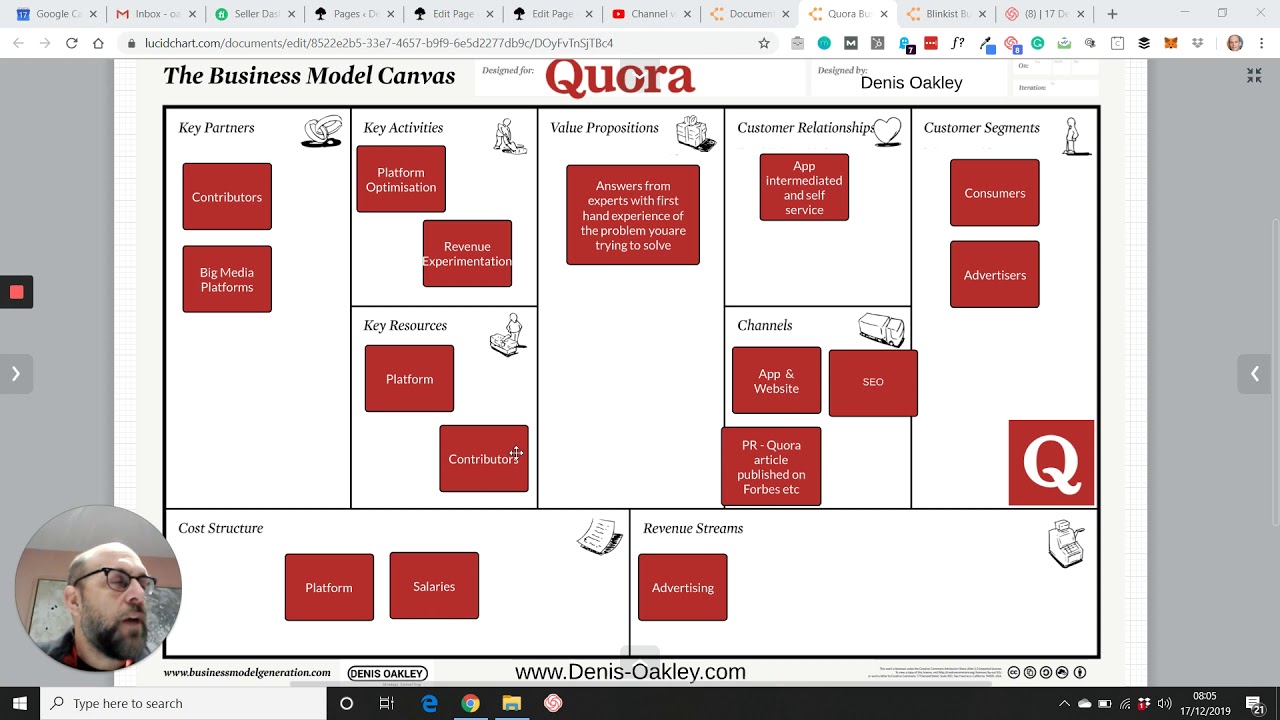
Task: Open the Buffer stacked-layers extension
Action: coord(1144,43)
